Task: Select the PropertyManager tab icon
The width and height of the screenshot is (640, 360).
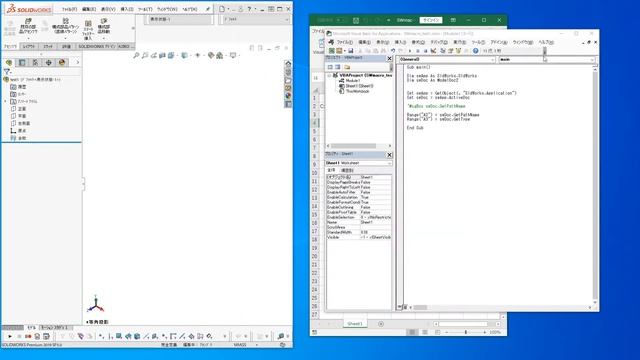Action: pos(22,62)
